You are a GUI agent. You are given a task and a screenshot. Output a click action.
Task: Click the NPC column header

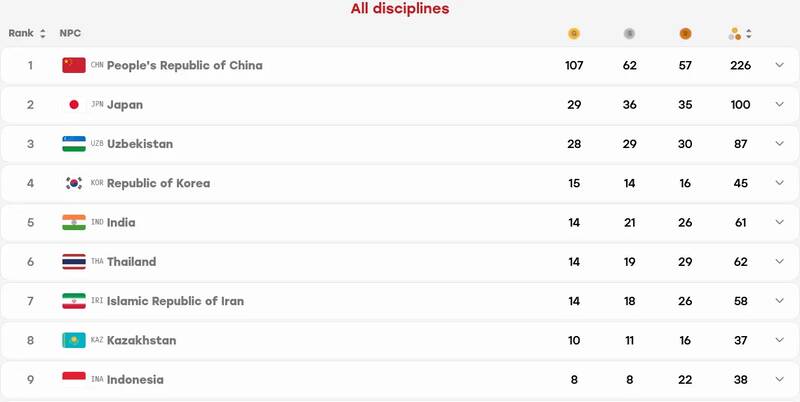click(70, 33)
